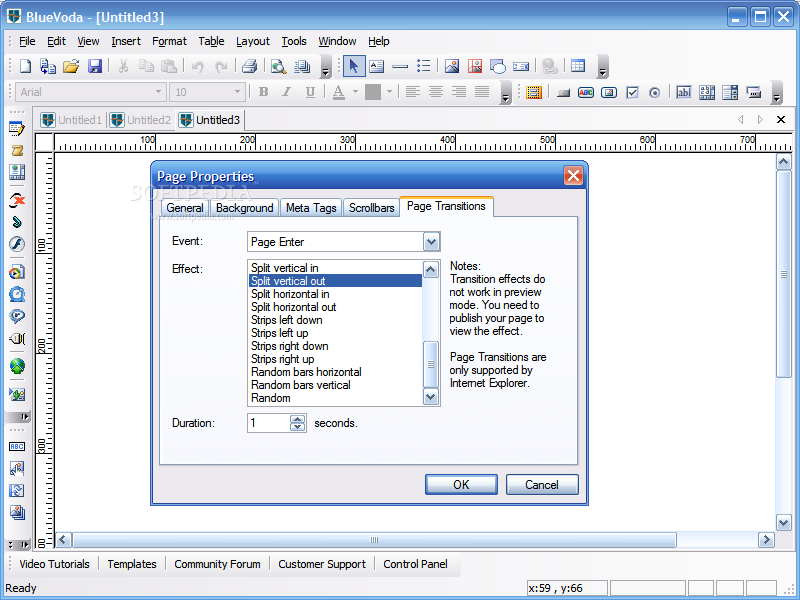Expand the Arial font name dropdown

pyautogui.click(x=159, y=92)
